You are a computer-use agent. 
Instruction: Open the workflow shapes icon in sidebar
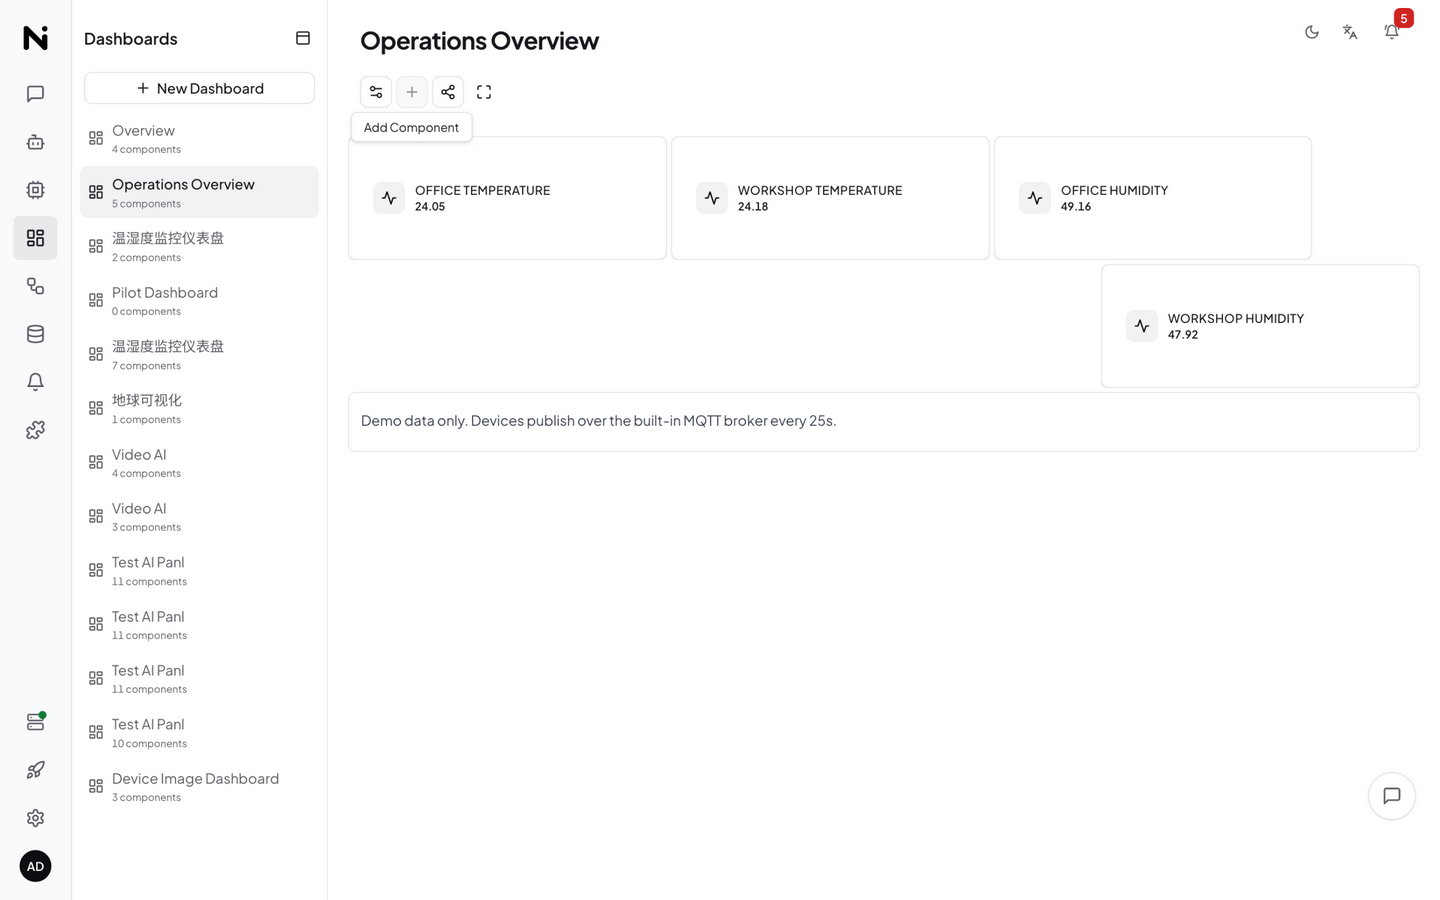tap(35, 286)
